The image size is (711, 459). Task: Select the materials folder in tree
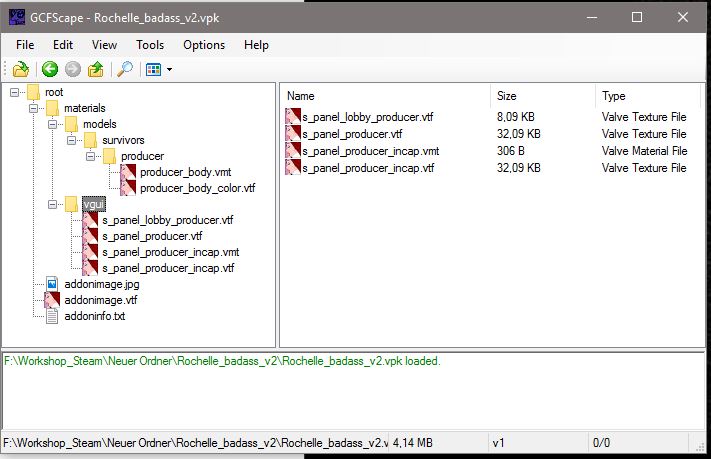click(x=85, y=108)
